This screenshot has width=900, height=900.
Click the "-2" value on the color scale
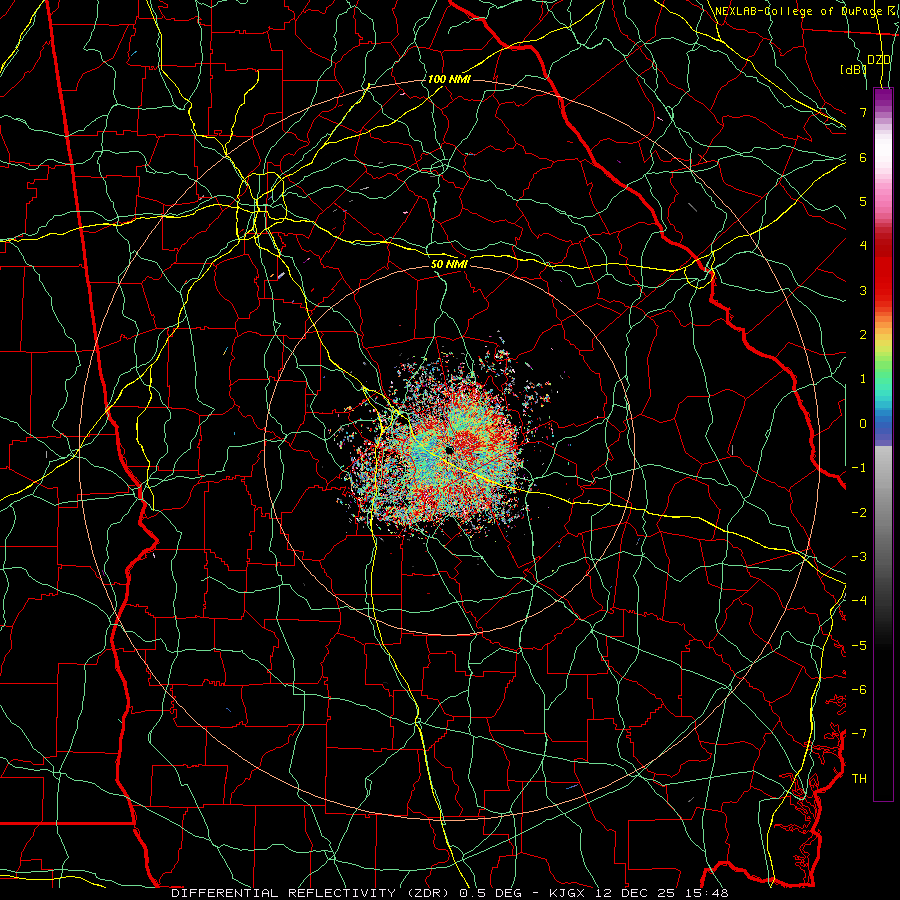tap(859, 513)
